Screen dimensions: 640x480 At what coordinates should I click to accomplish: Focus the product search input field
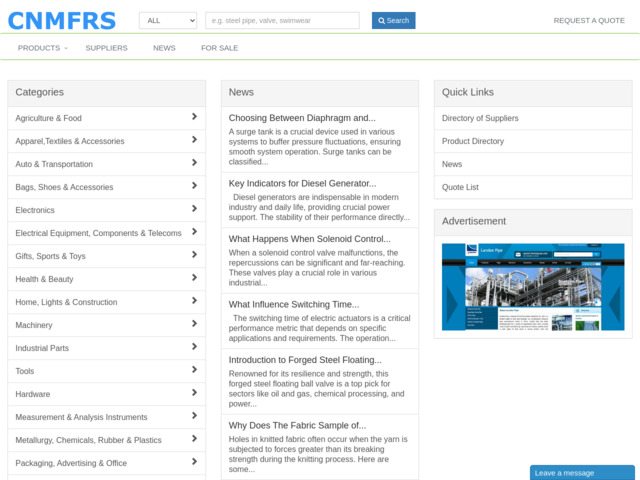point(282,20)
